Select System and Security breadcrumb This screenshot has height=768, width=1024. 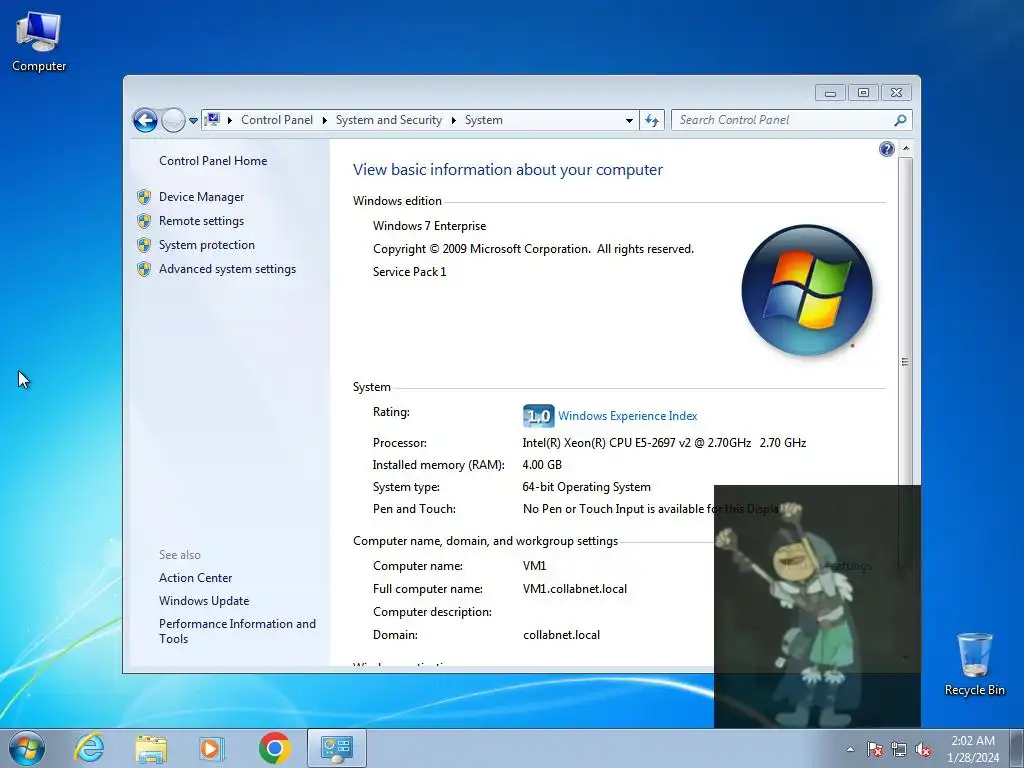point(389,120)
